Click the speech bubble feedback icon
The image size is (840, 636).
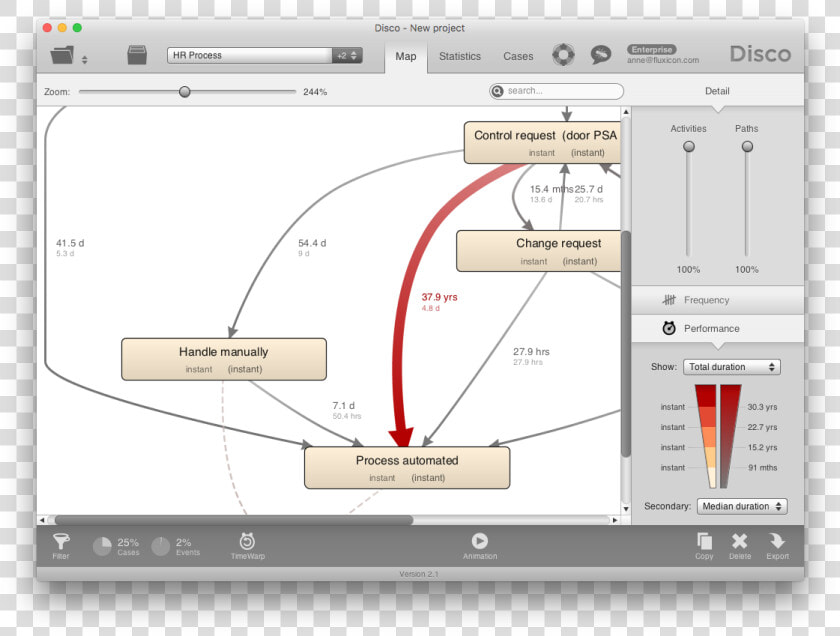[x=601, y=55]
